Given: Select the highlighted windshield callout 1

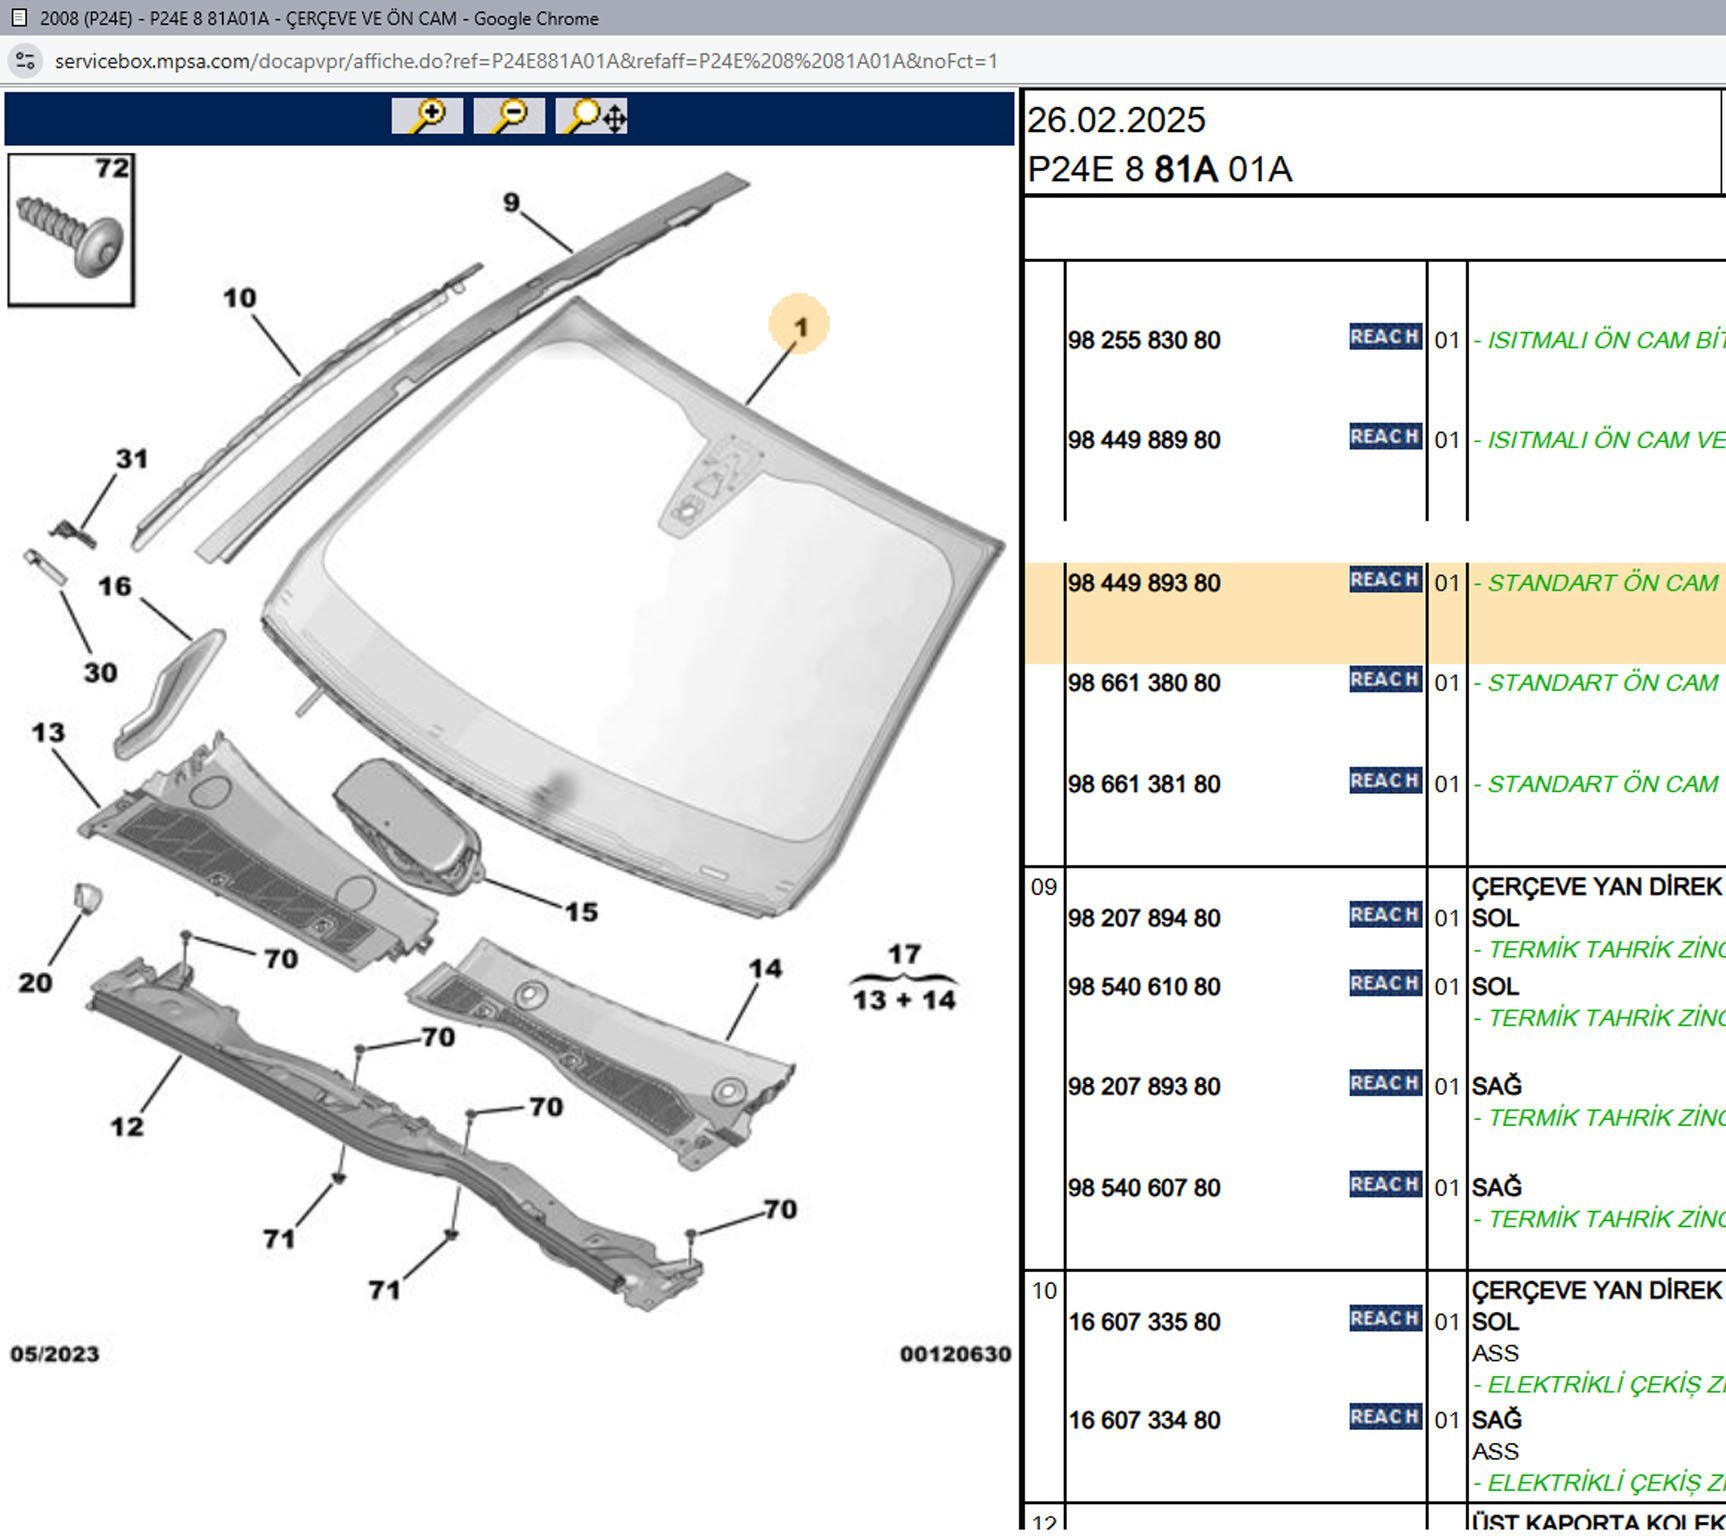Looking at the screenshot, I should click(799, 325).
